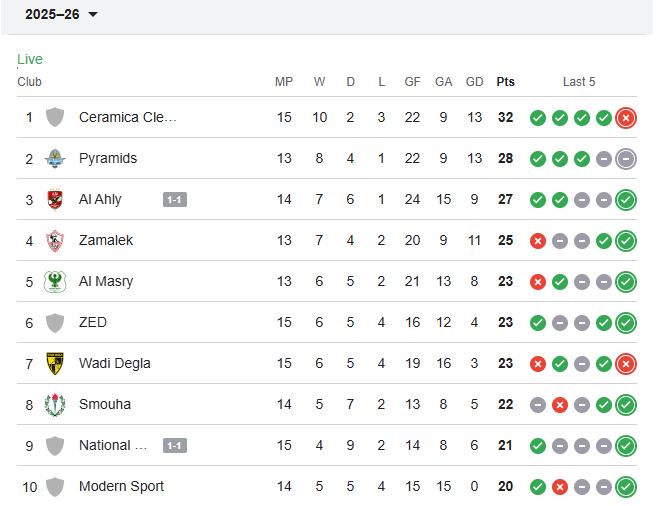Click the Ceramica Cleopatra placeholder shield icon
666x506 pixels.
[55, 117]
